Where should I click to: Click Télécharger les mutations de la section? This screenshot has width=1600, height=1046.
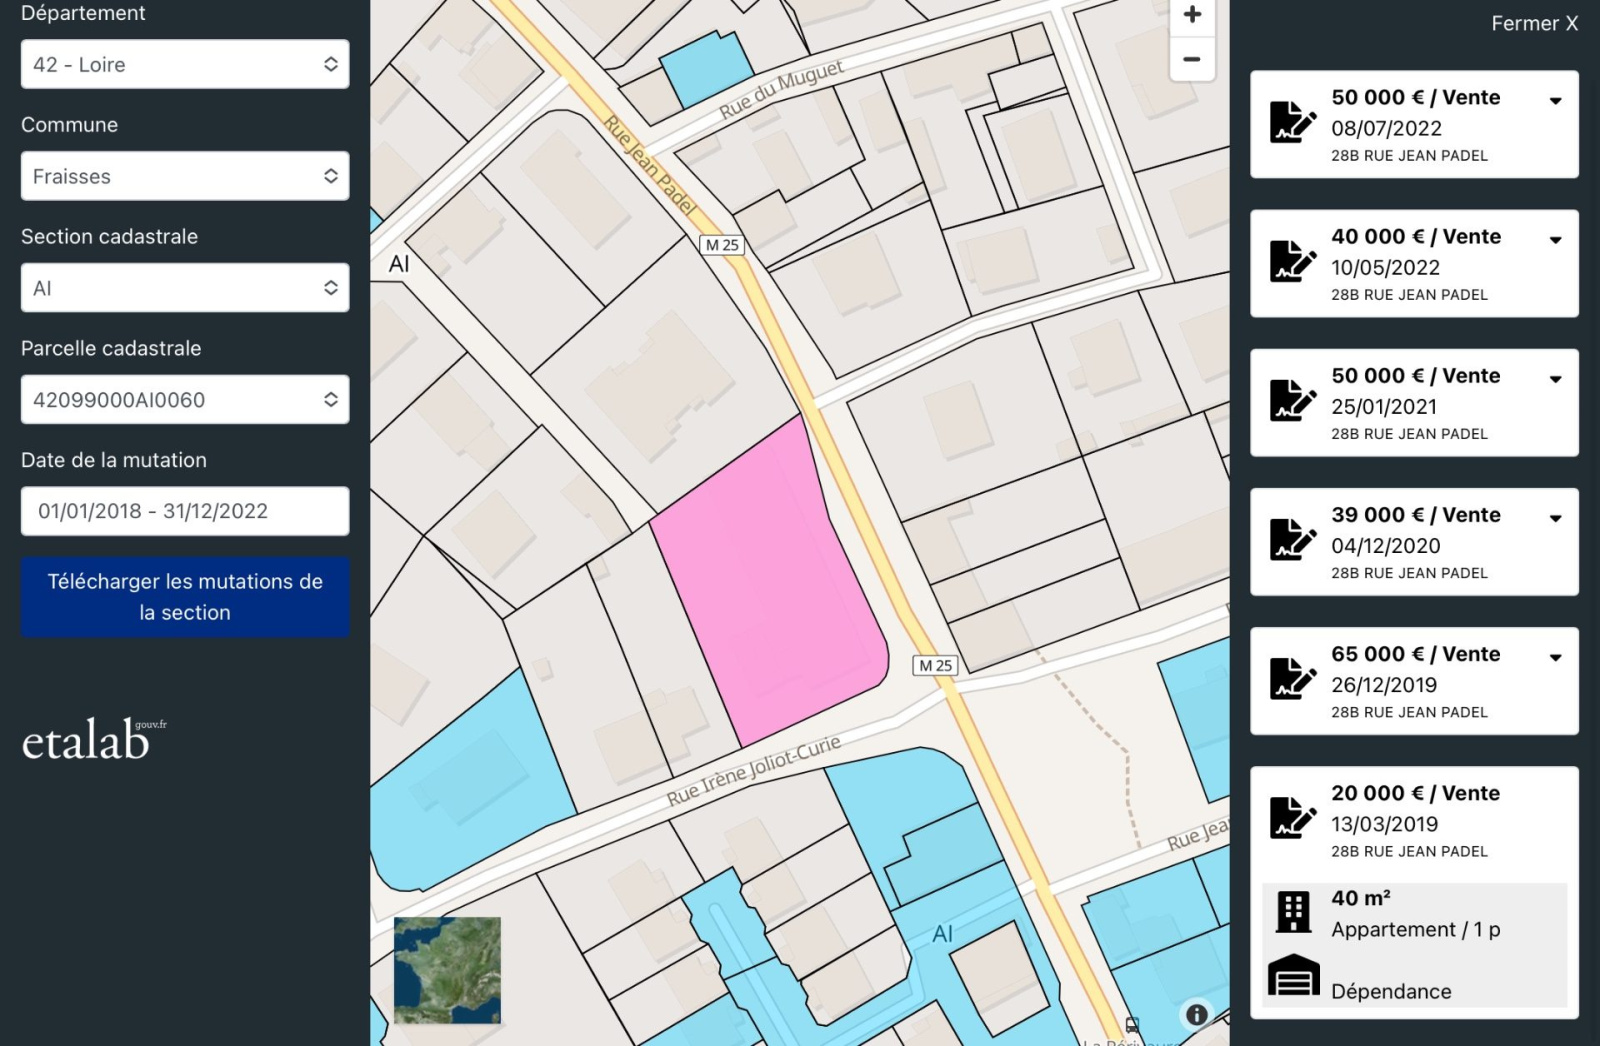click(185, 597)
